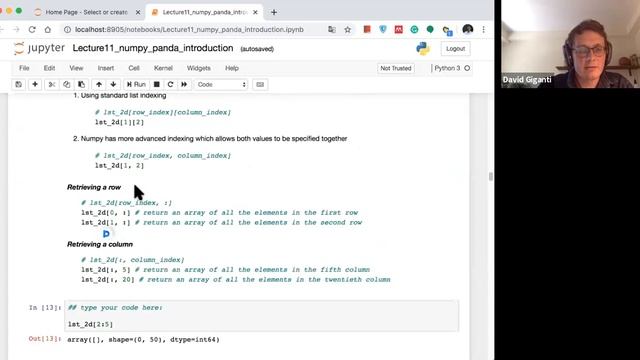This screenshot has height=360, width=640.
Task: Click the Python logo in header
Action: tap(423, 49)
